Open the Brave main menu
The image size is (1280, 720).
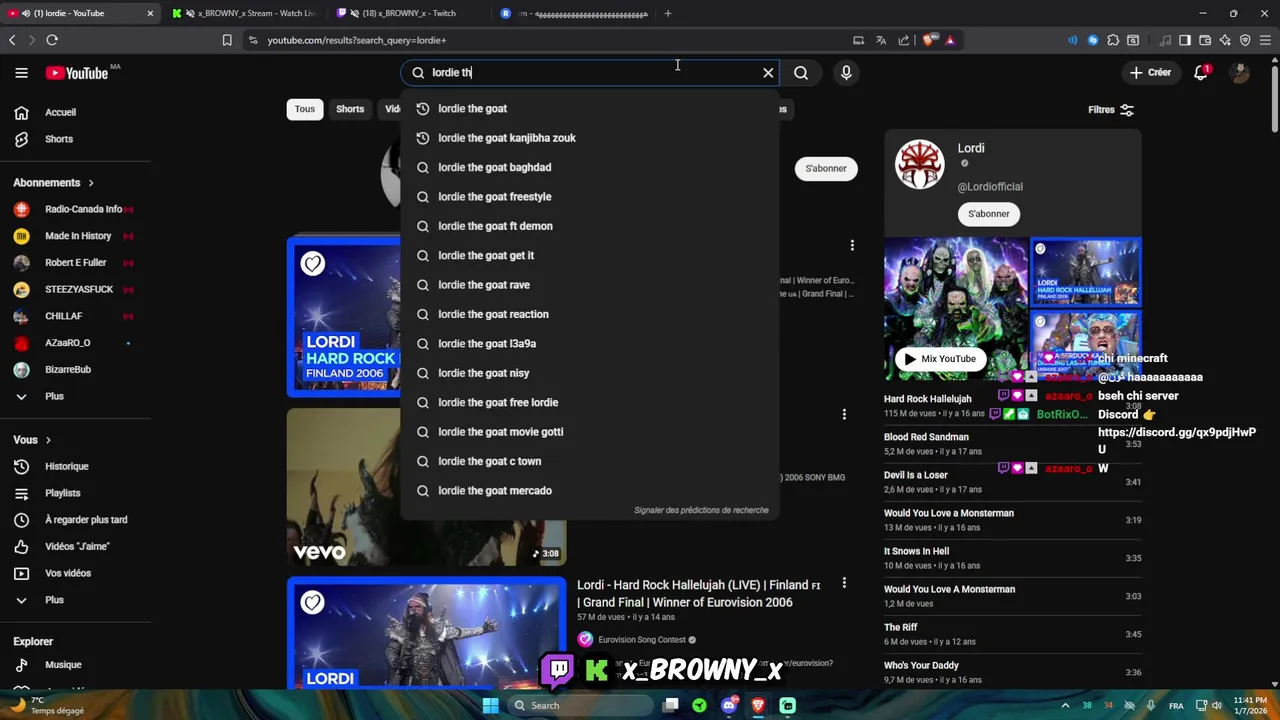coord(1265,40)
